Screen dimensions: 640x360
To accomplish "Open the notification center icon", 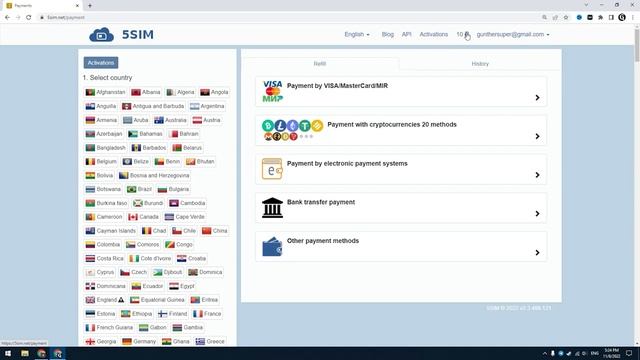I will tap(629, 353).
